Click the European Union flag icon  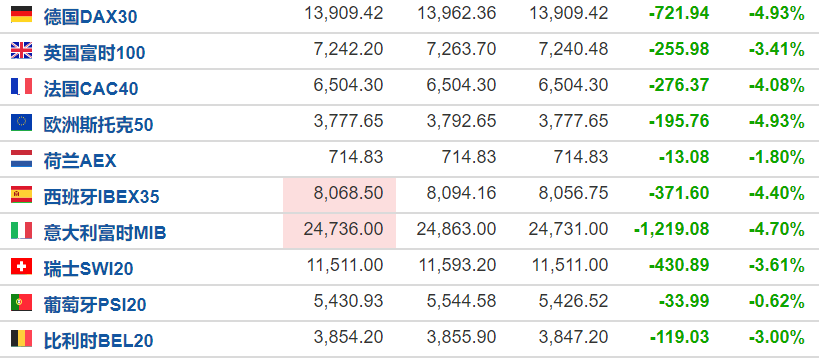pos(21,123)
